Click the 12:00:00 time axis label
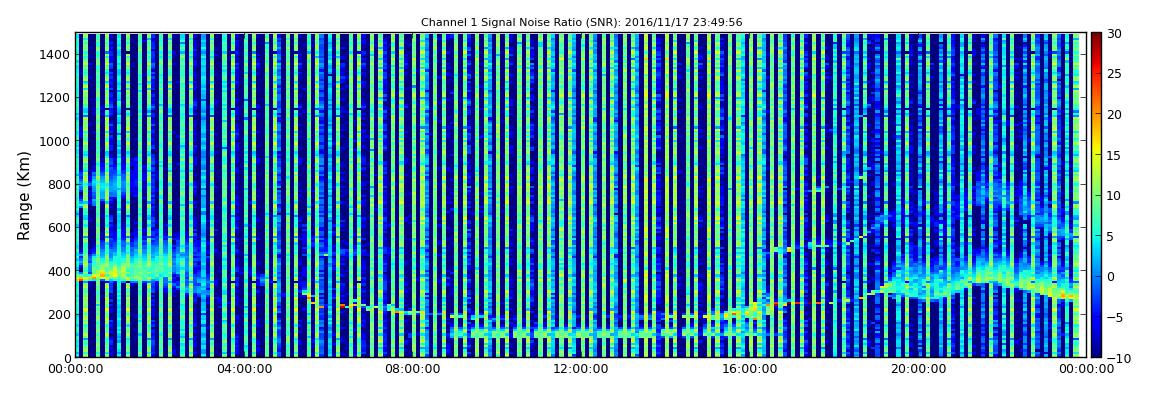 (x=579, y=370)
